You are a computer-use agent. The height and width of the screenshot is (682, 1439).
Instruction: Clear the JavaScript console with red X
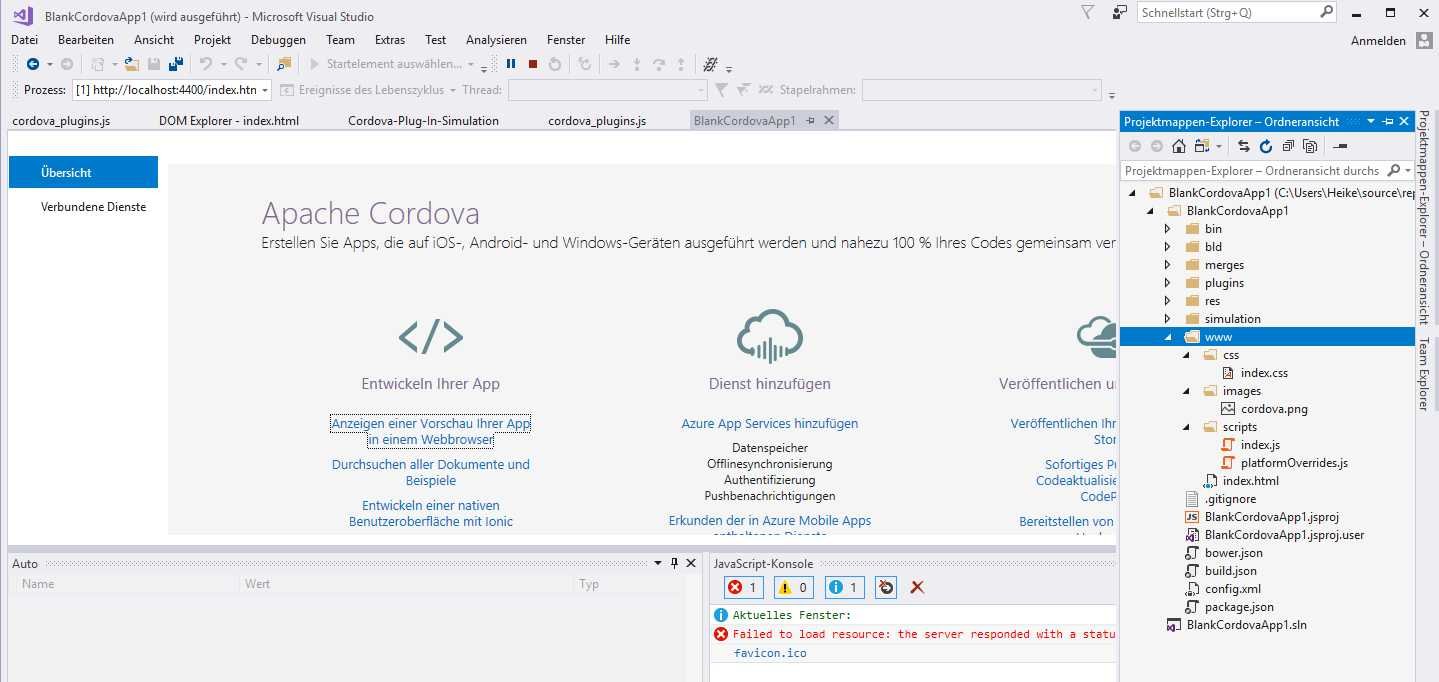(x=917, y=588)
